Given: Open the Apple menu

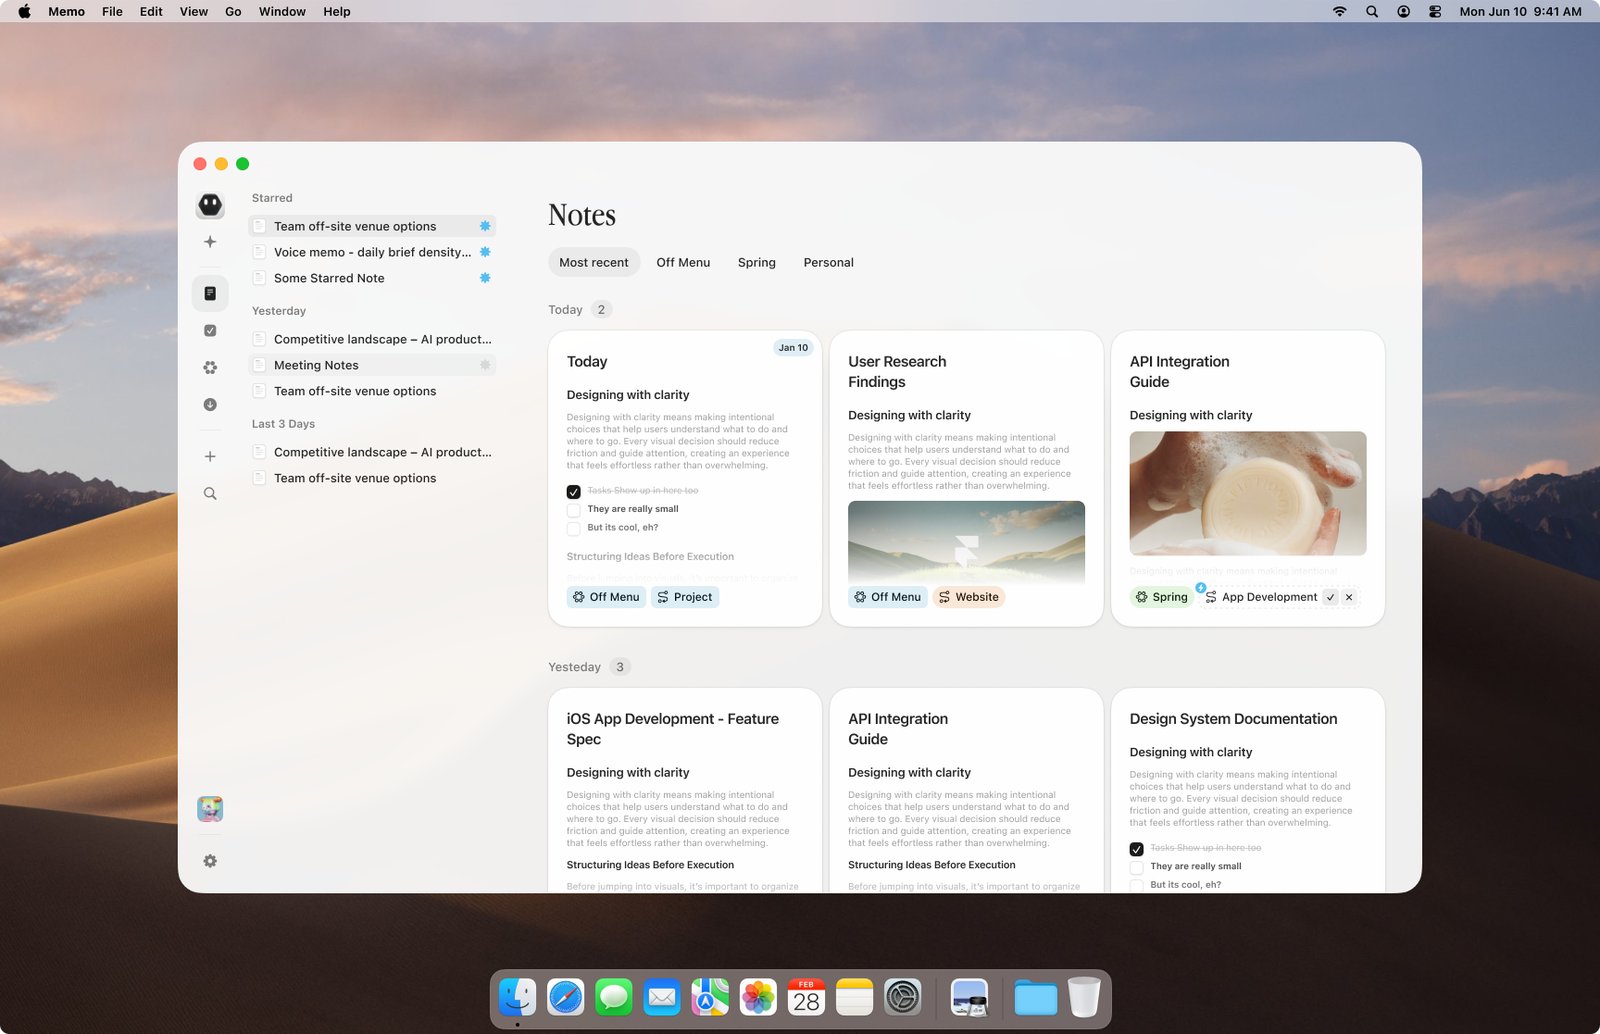Looking at the screenshot, I should (25, 11).
